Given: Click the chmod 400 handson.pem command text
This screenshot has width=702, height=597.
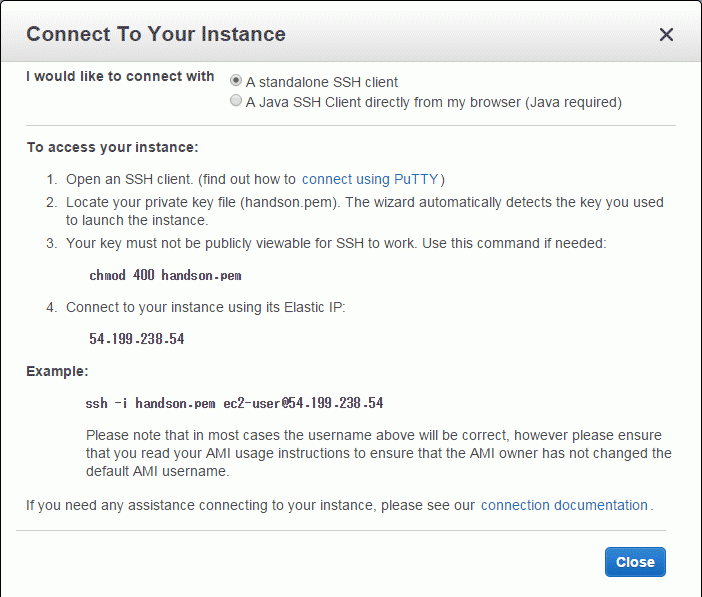Looking at the screenshot, I should (x=165, y=275).
